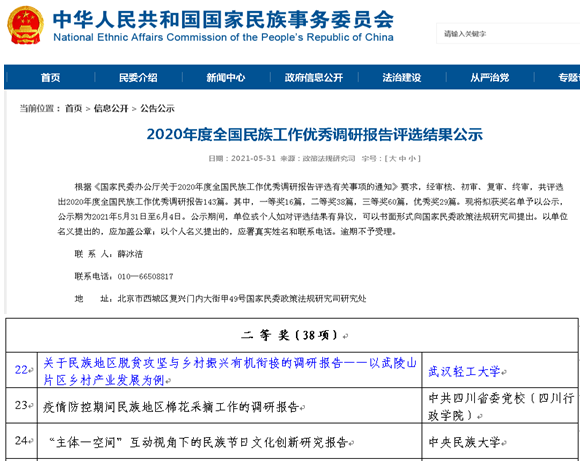The image size is (583, 461).
Task: Click 信息公开 breadcrumb link
Action: [x=111, y=109]
